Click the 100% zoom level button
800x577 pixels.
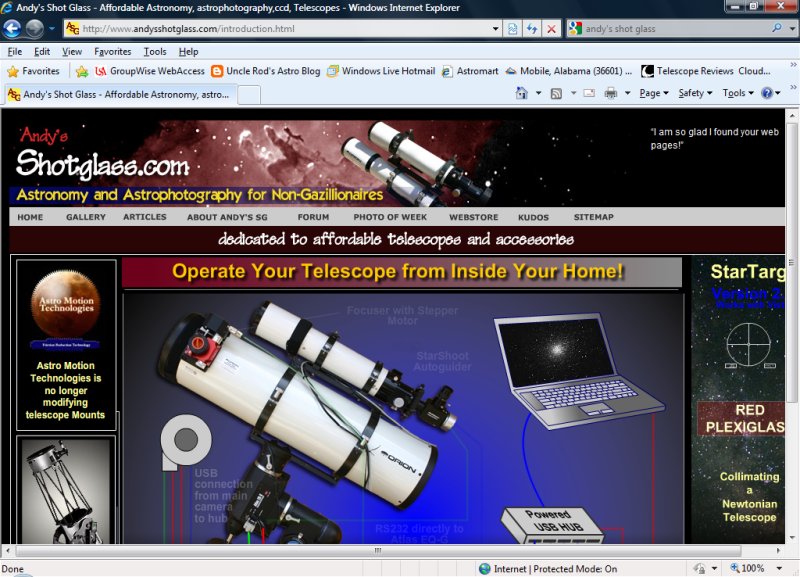tap(748, 568)
